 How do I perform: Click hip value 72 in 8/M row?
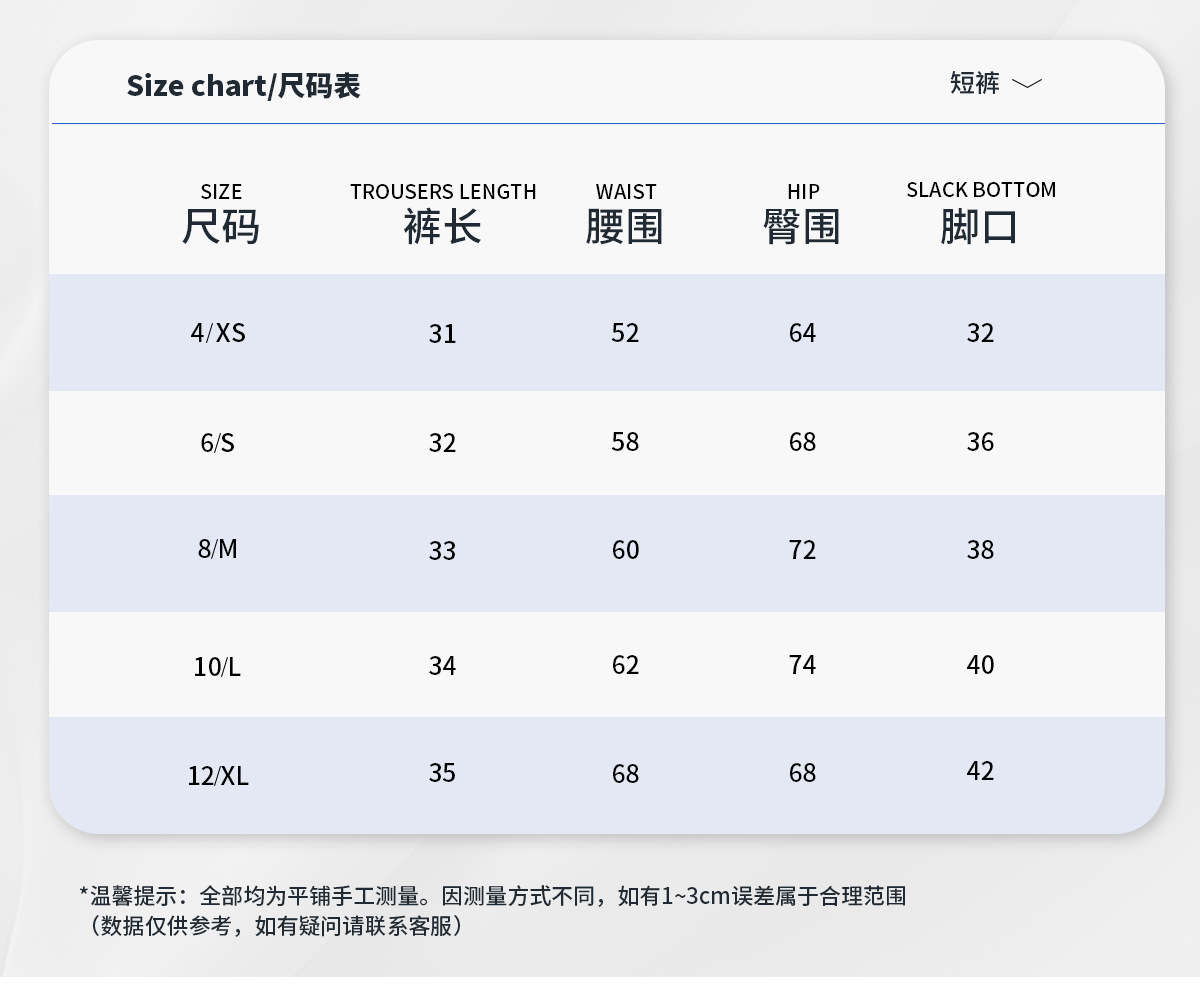coord(802,550)
